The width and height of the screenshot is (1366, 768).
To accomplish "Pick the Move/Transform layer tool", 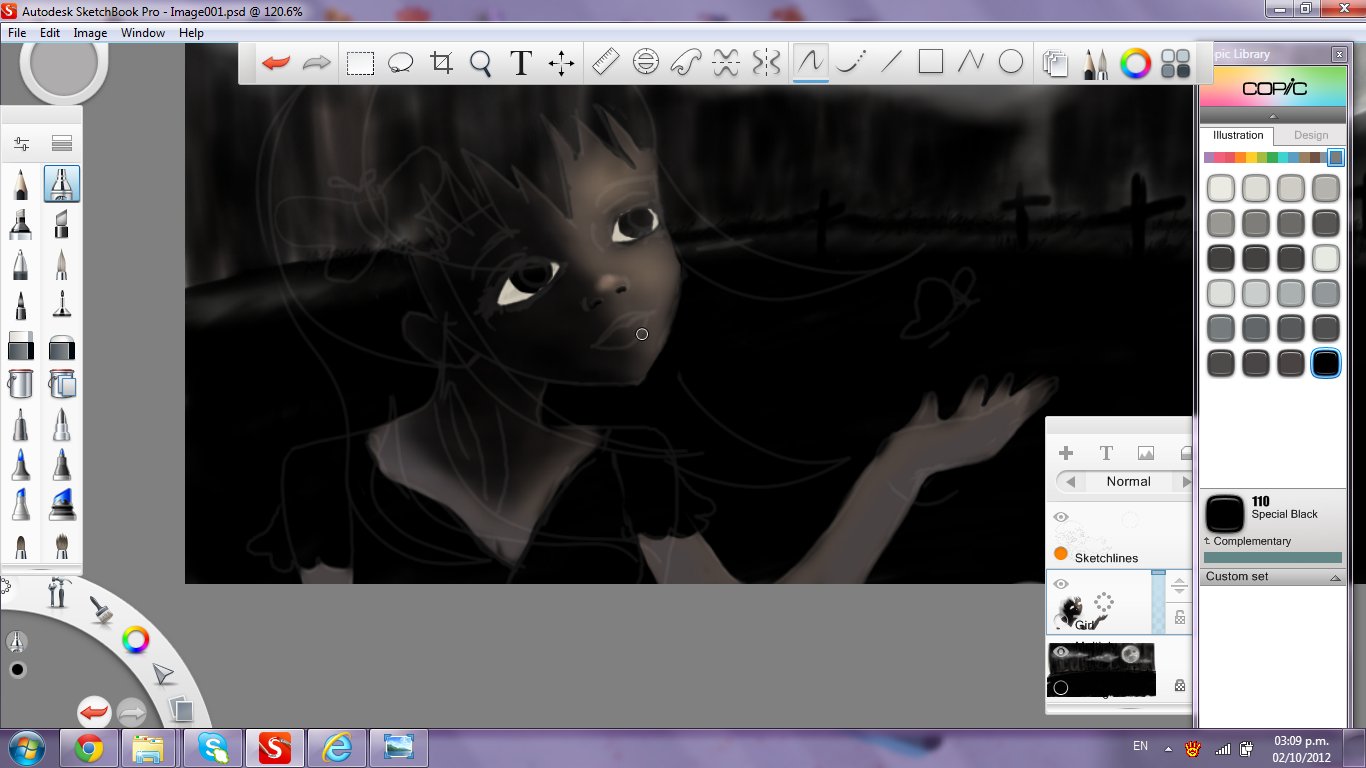I will coord(561,63).
